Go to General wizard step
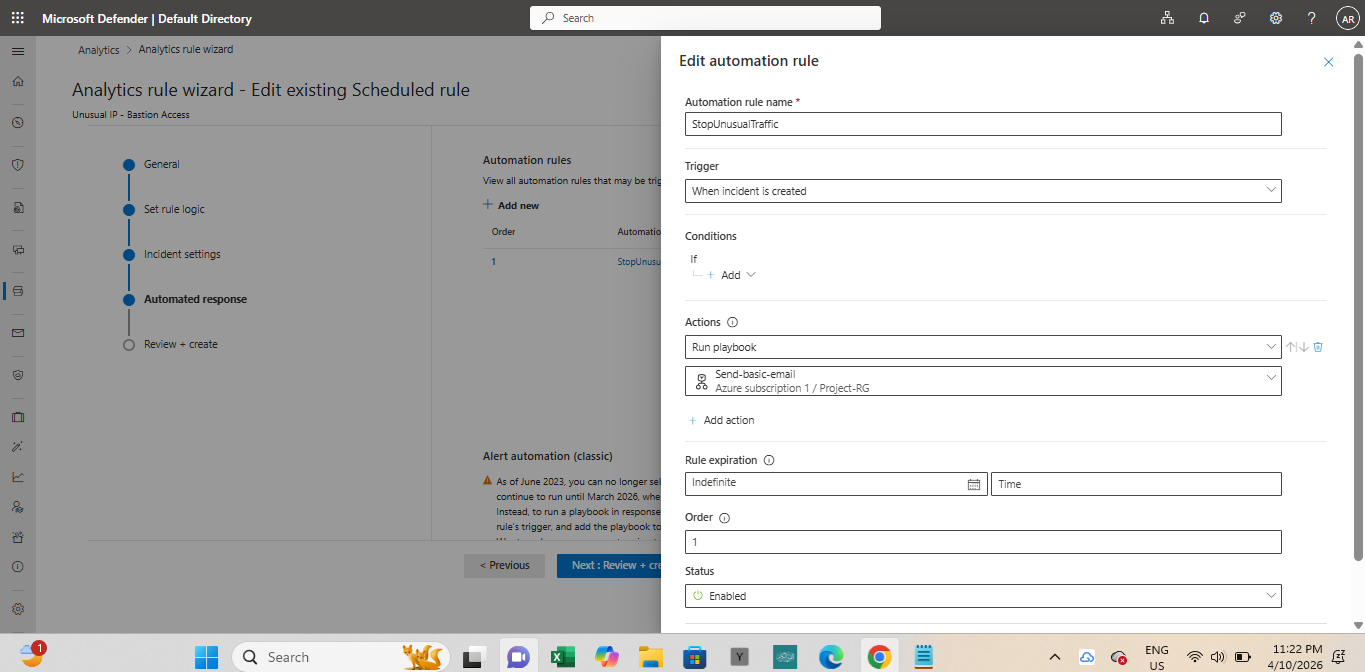 point(162,164)
